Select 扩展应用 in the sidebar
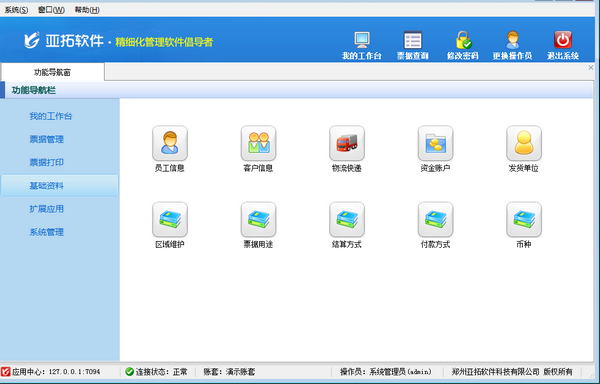The image size is (600, 384). pos(46,209)
